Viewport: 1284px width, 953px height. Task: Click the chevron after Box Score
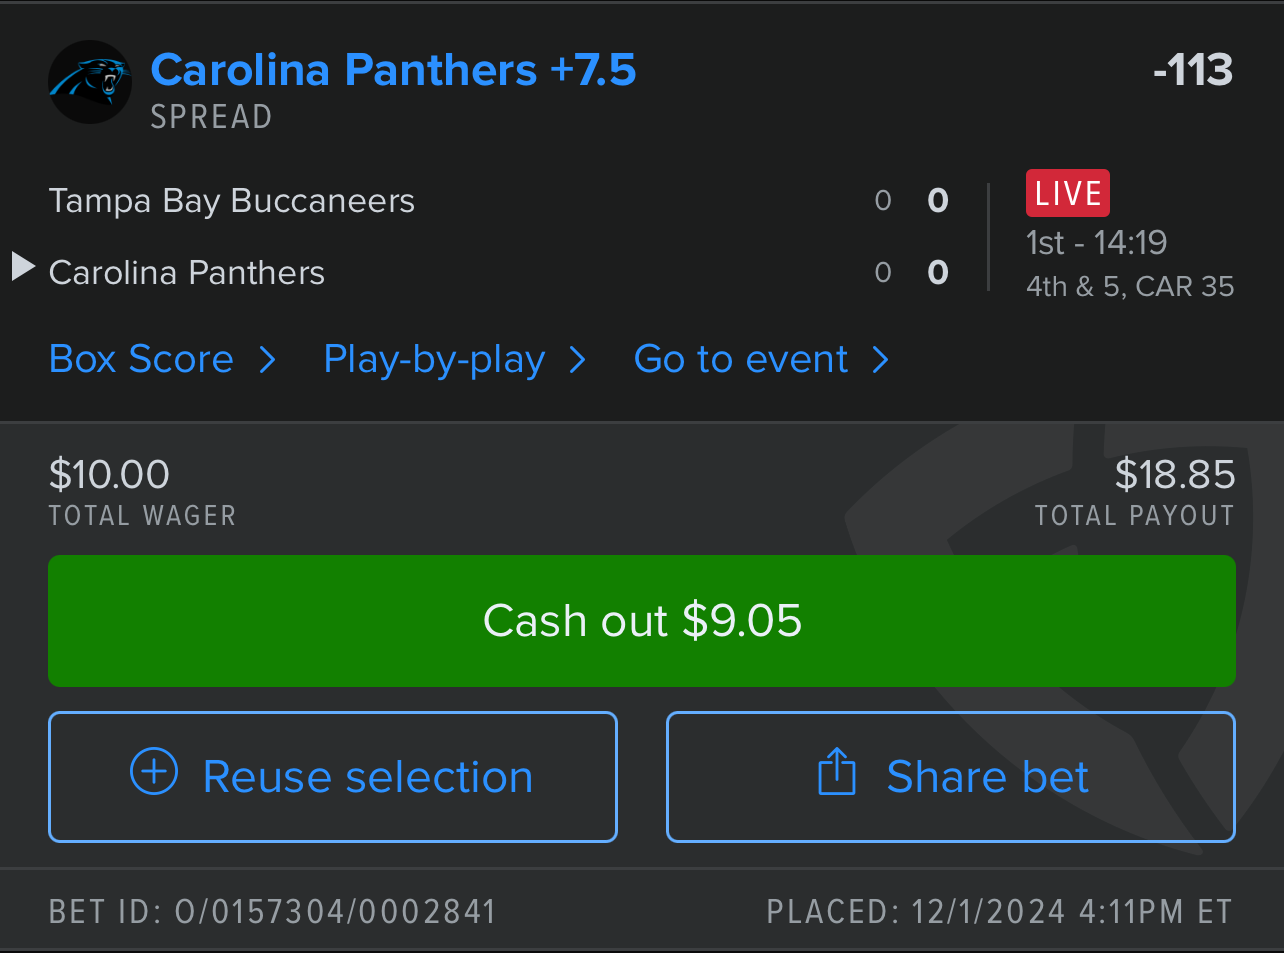267,360
